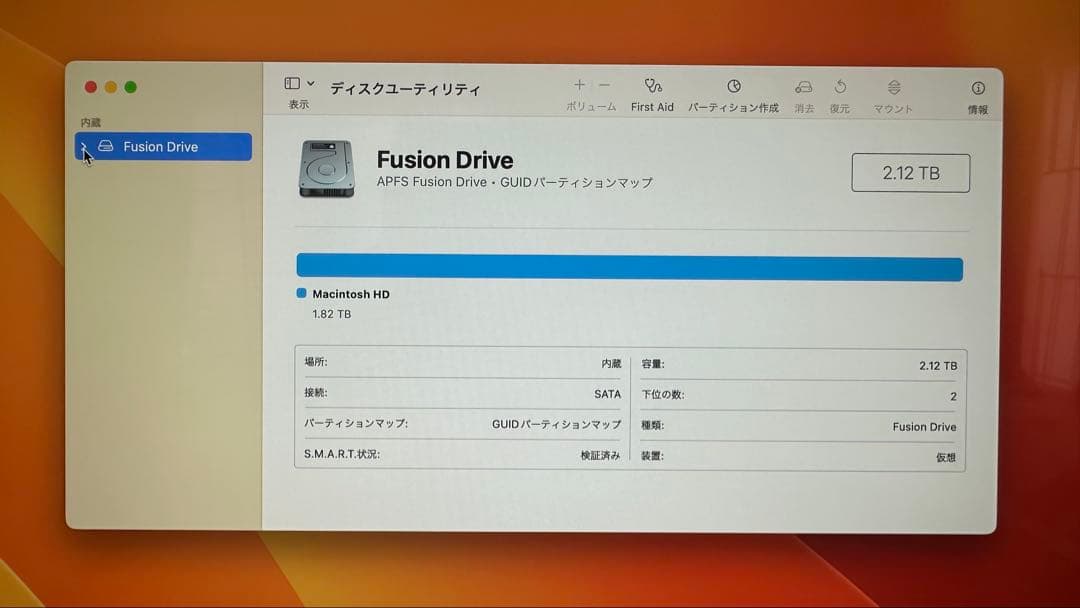Screen dimensions: 1080x608
Task: Open the info (情報) panel icon
Action: pos(978,88)
